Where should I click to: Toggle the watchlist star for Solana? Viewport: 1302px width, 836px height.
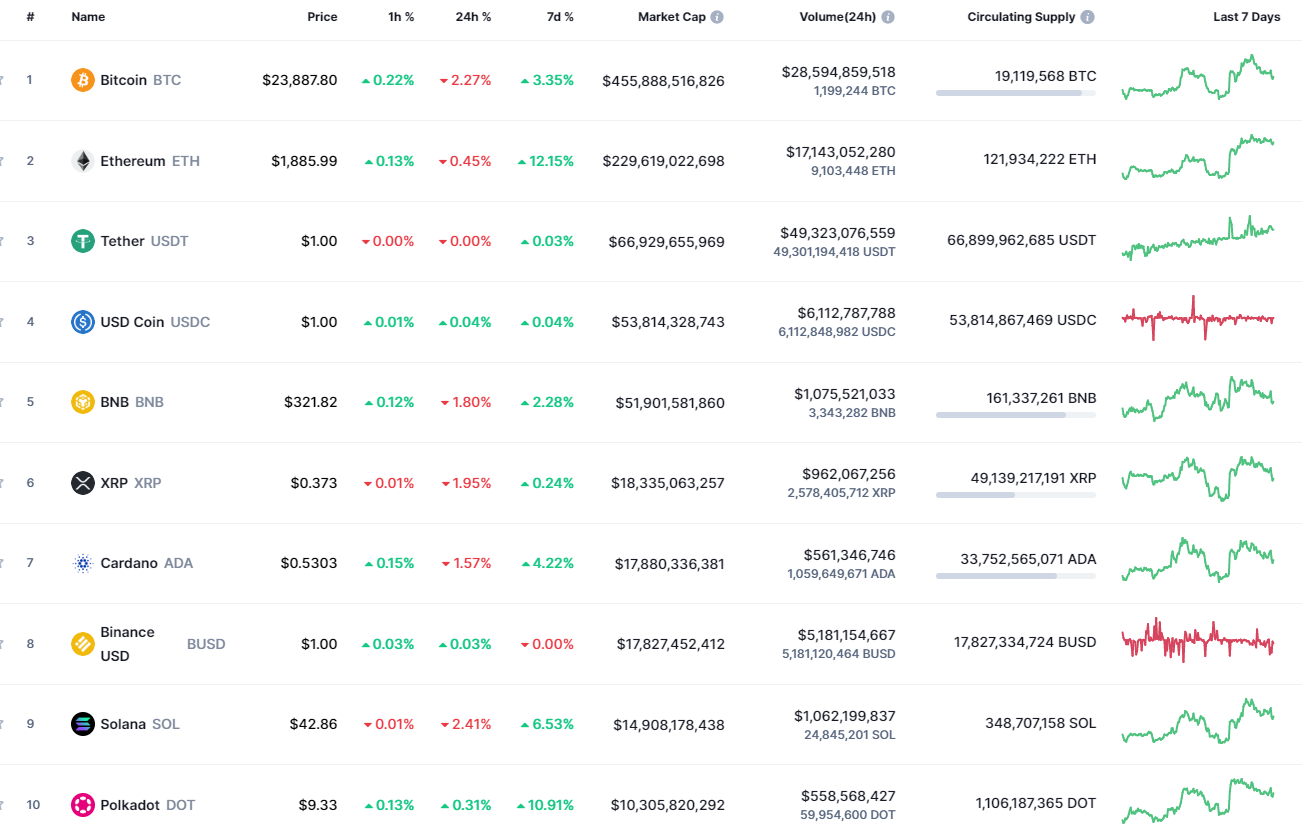[4, 723]
